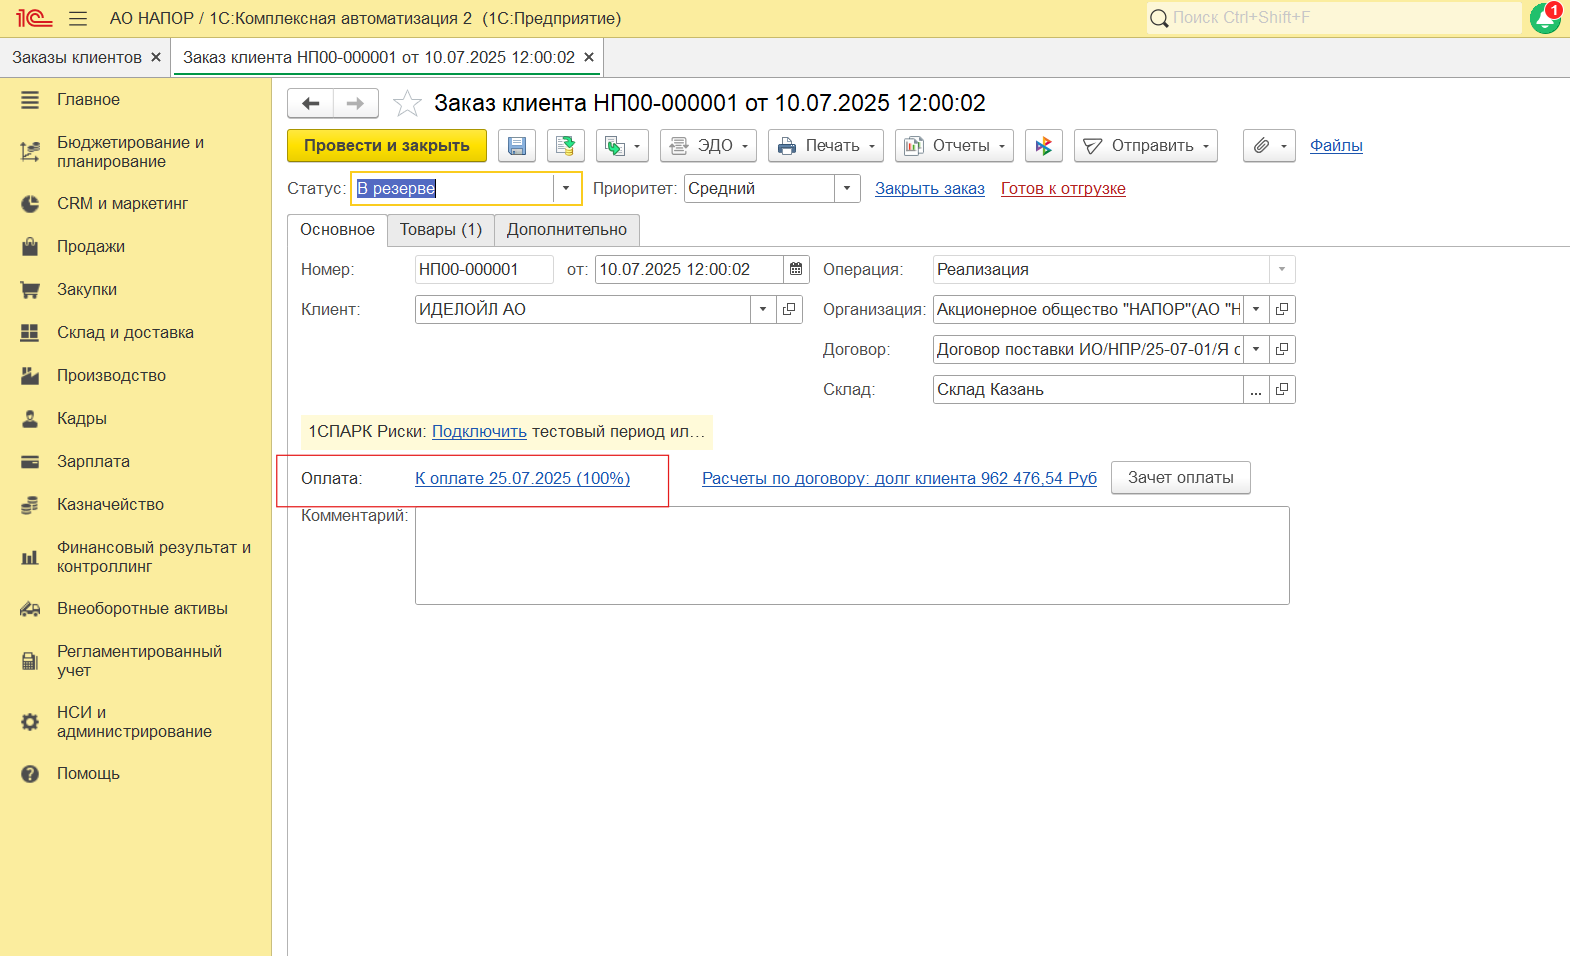1570x956 pixels.
Task: Open the notifications bell icon
Action: [1545, 18]
